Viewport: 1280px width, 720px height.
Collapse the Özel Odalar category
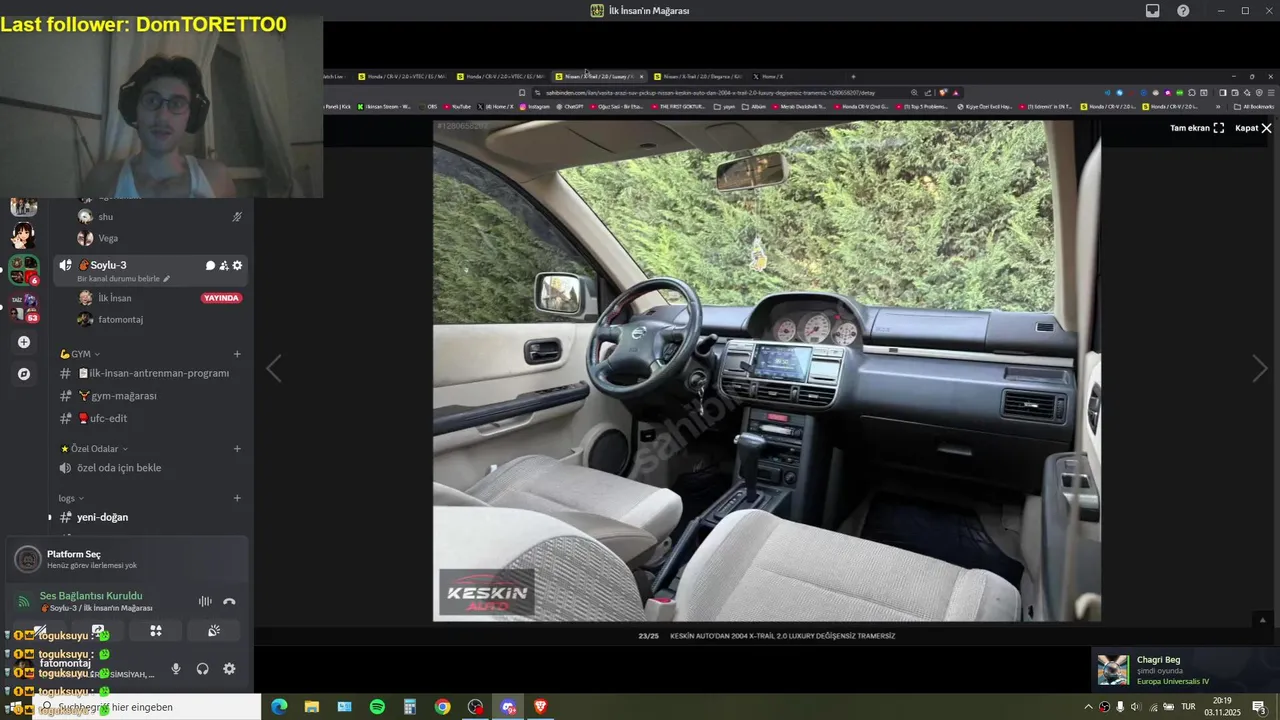(94, 449)
